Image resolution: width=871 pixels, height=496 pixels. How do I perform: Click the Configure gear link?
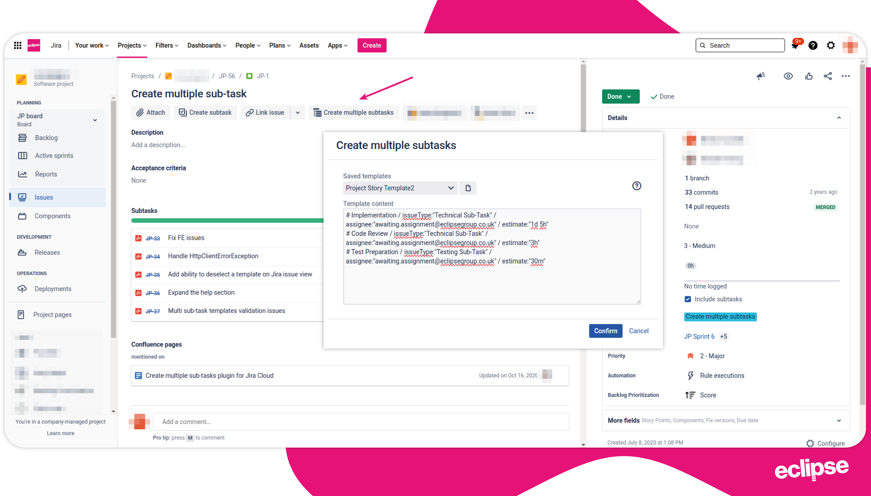point(825,443)
